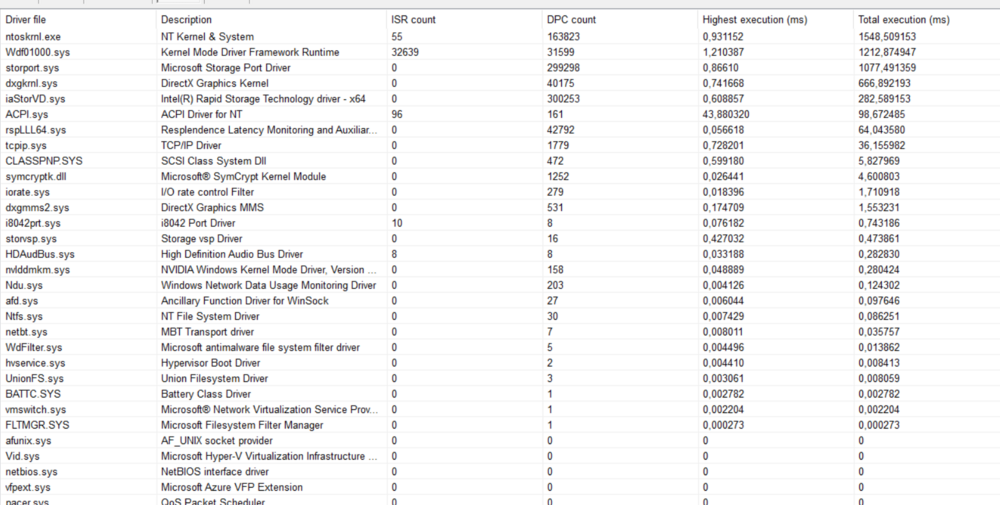Sort by the ISR count column header
Screen dimensions: 1000x505
413,20
